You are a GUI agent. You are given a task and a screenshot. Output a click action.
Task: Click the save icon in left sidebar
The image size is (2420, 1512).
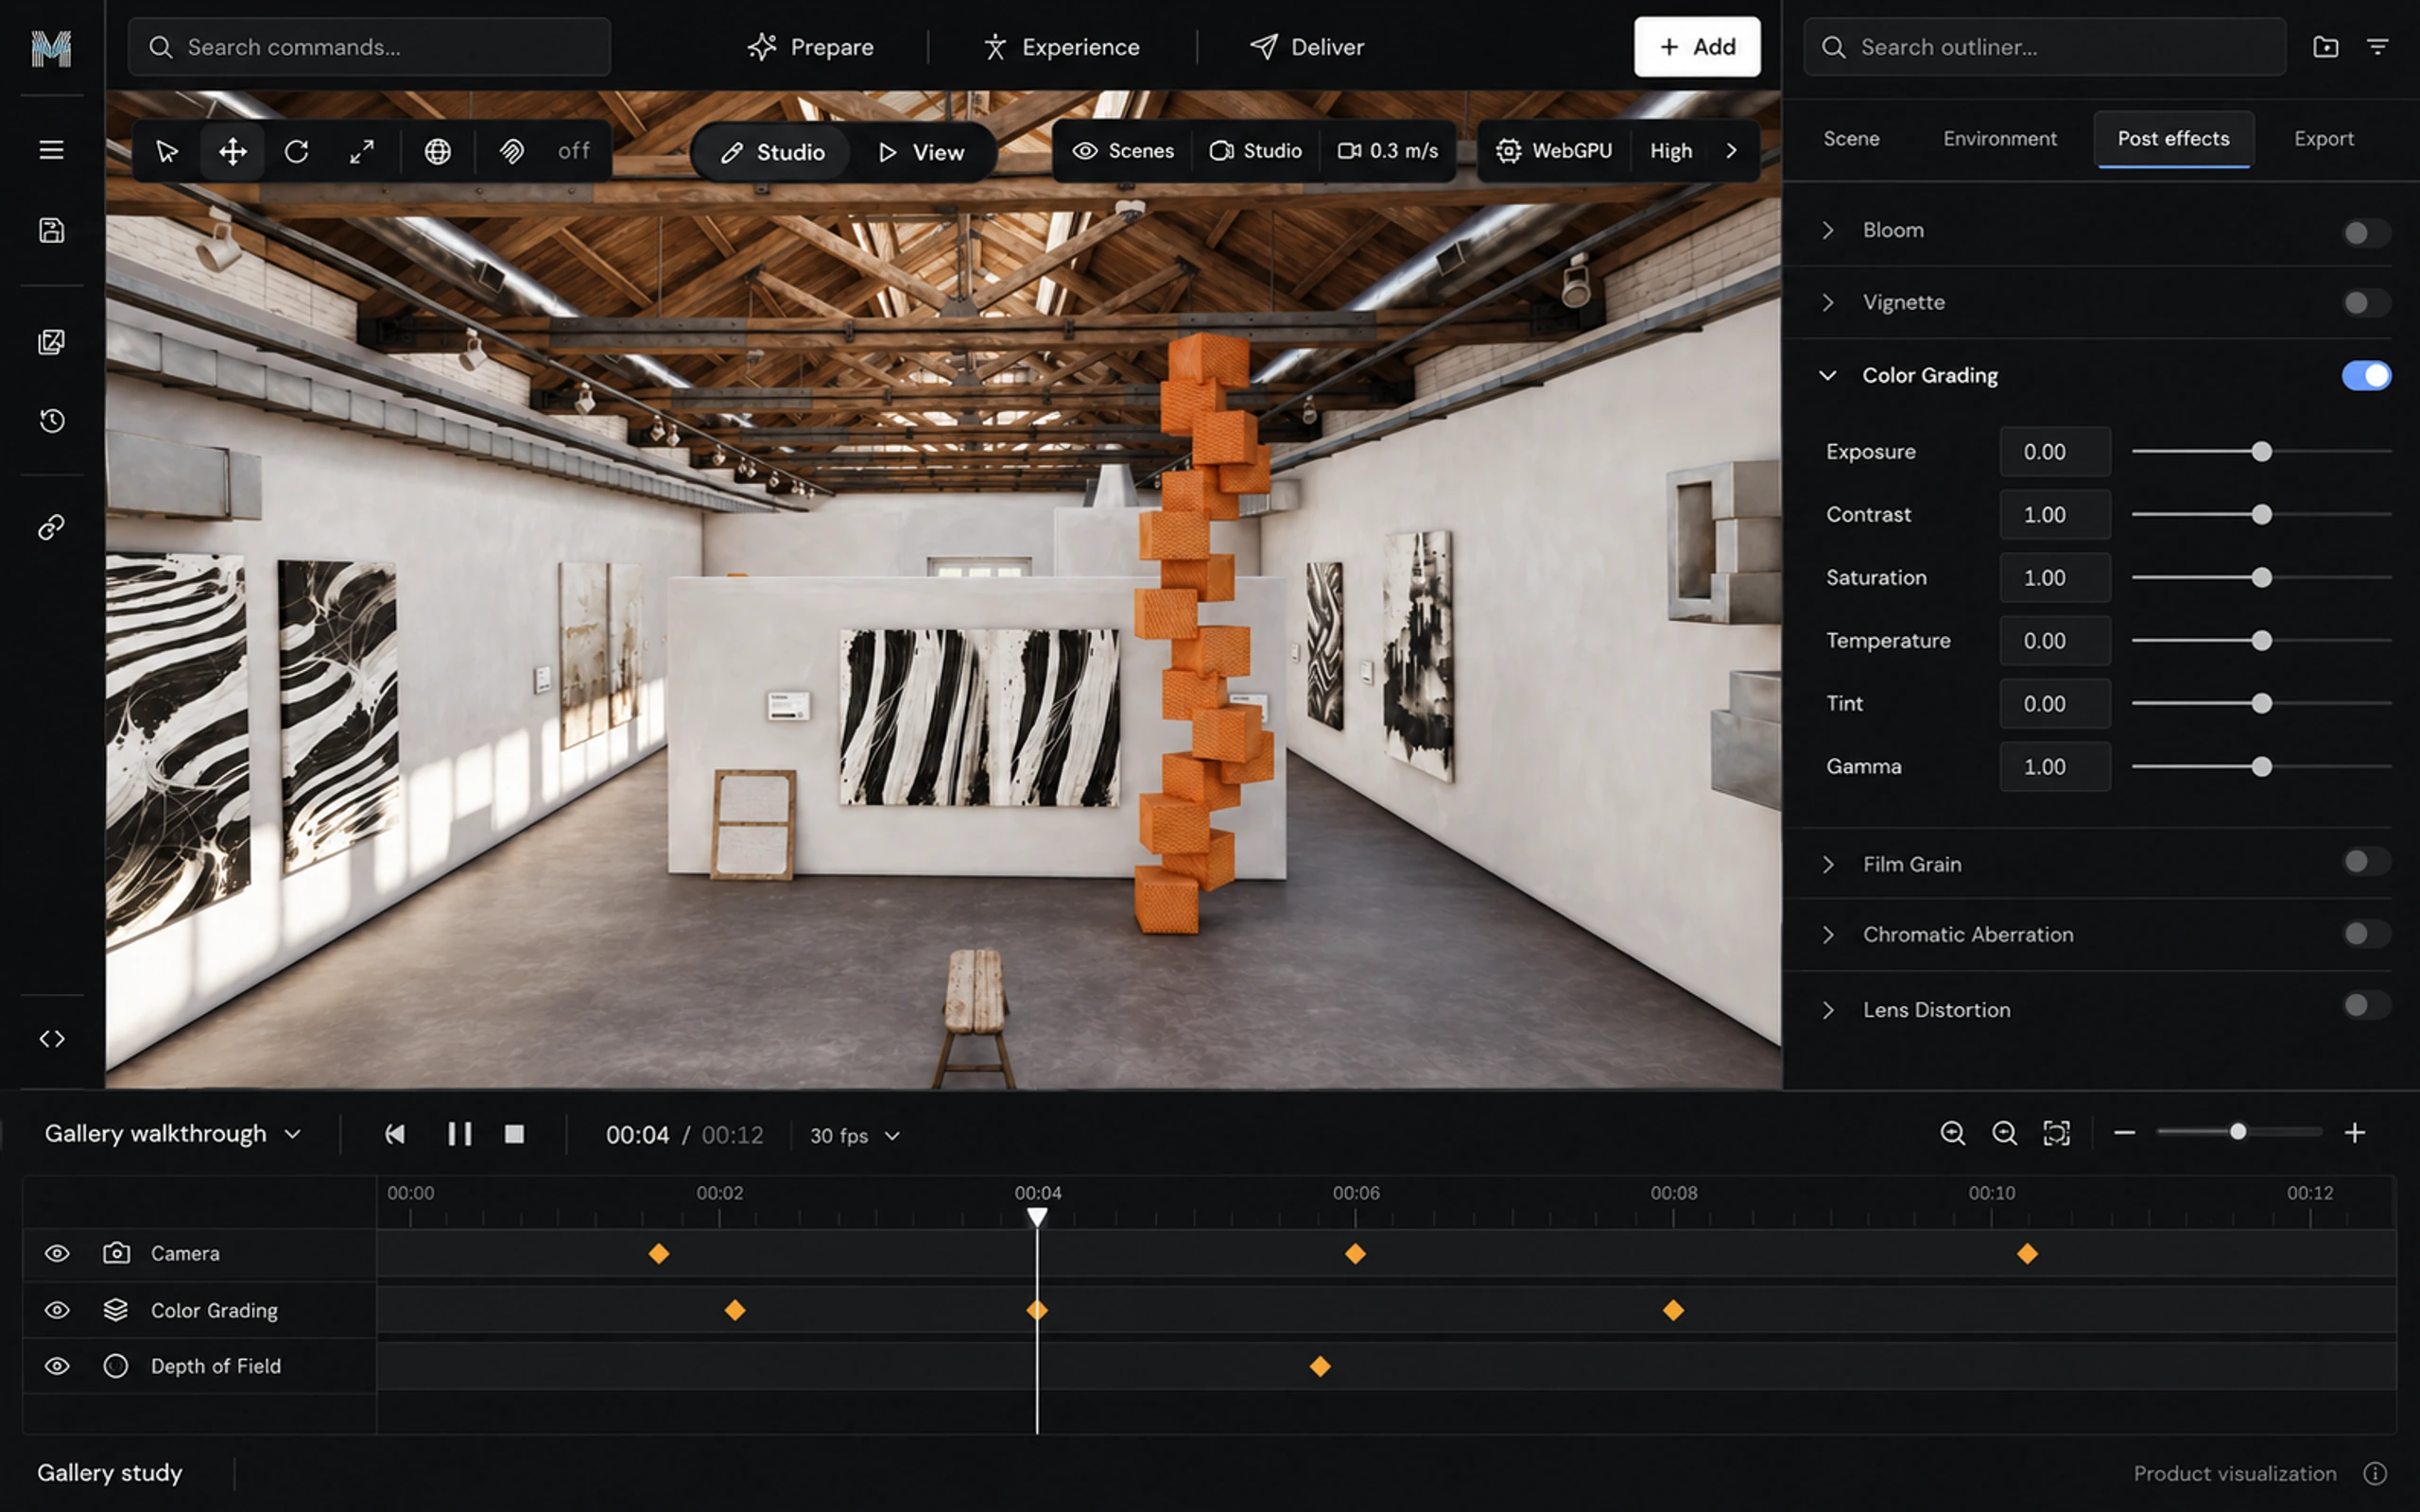51,230
